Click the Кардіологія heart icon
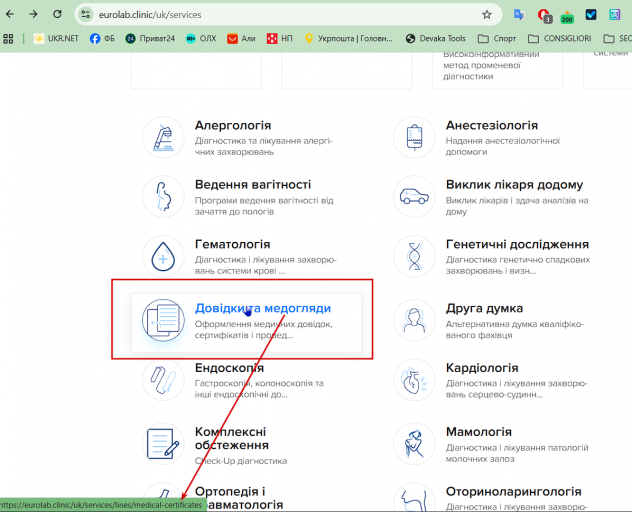Viewport: 632px width, 512px height. (414, 380)
